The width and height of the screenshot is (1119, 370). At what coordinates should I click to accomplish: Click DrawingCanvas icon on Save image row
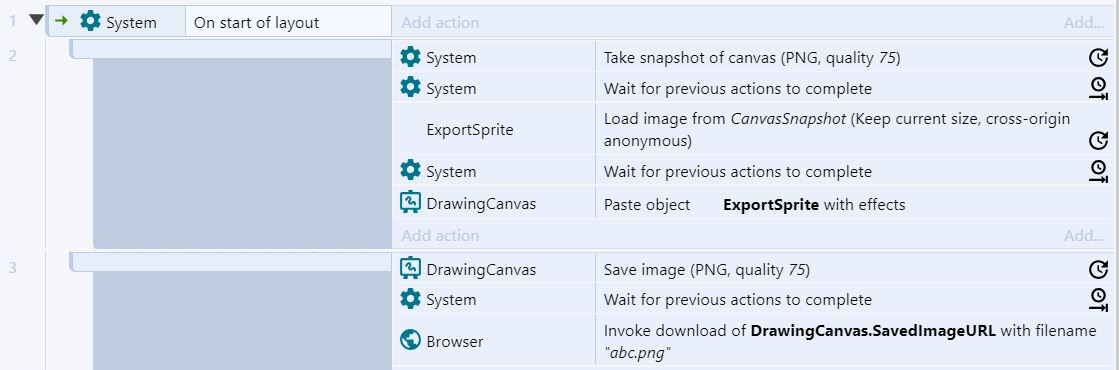(410, 269)
